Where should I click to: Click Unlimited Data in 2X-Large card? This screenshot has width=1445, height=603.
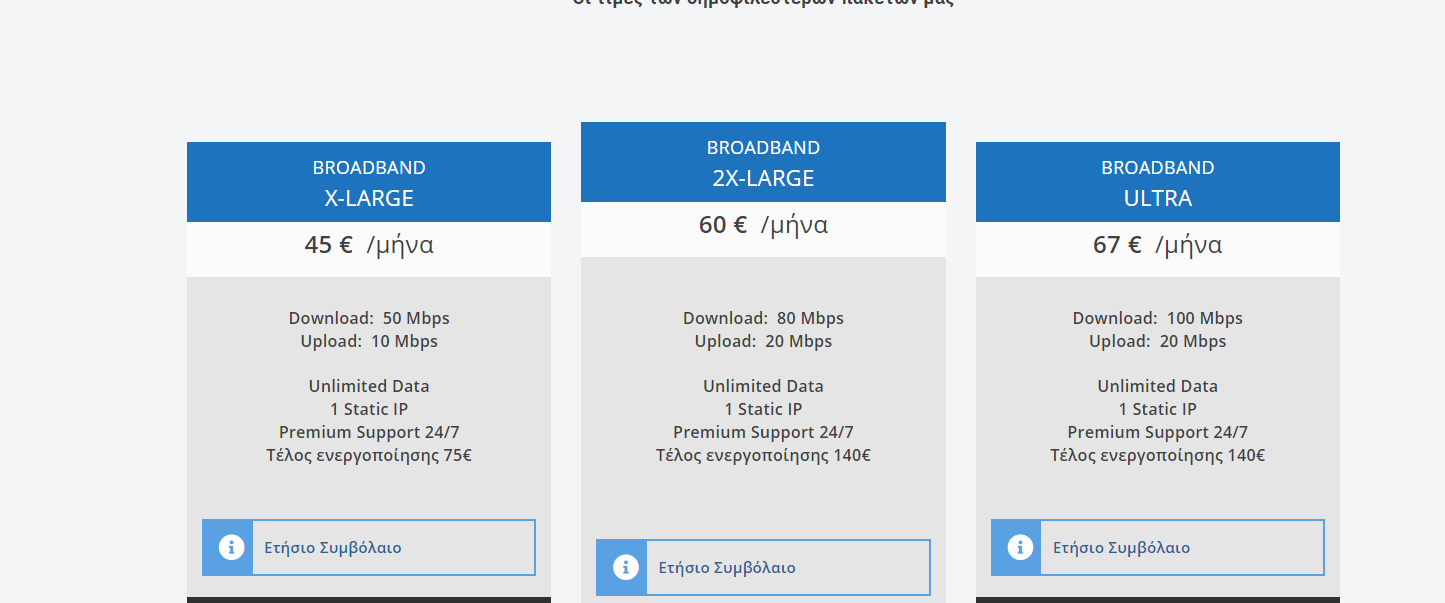(763, 386)
